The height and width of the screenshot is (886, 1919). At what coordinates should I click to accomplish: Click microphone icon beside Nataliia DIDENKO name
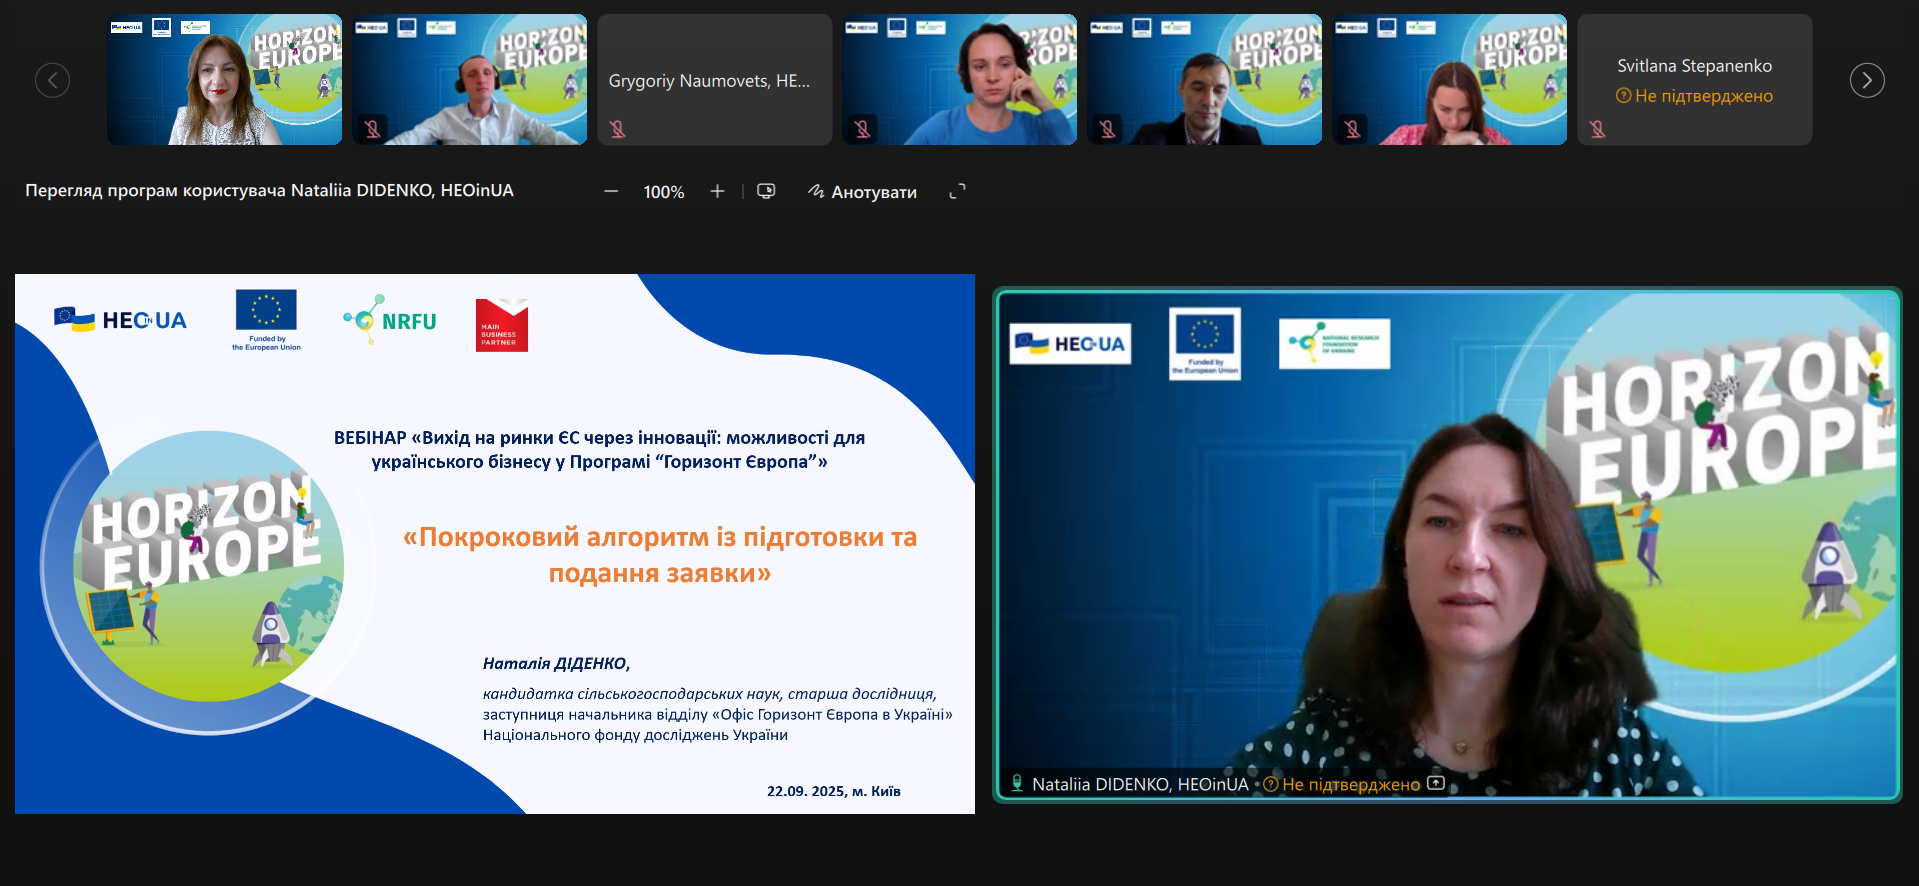[1017, 783]
